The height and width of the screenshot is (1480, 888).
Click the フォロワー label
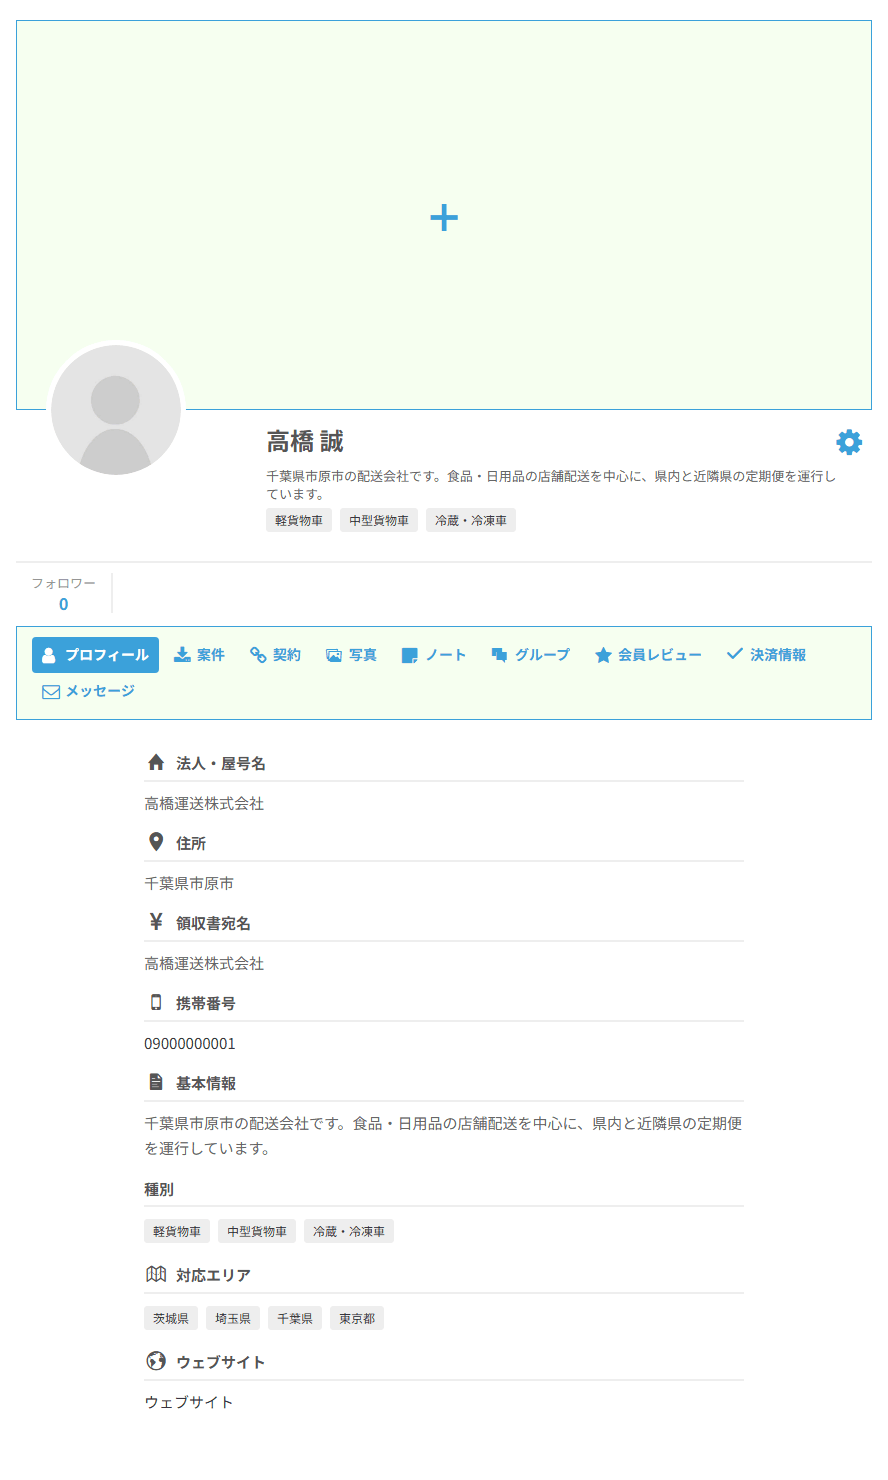coord(64,583)
